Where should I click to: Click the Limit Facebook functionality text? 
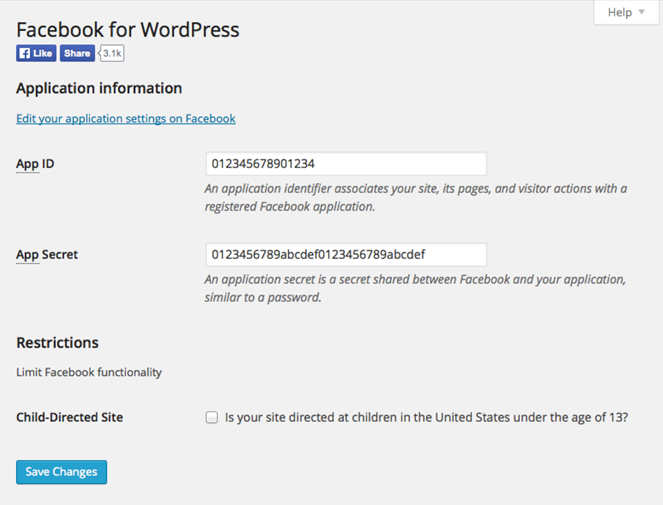coord(89,372)
